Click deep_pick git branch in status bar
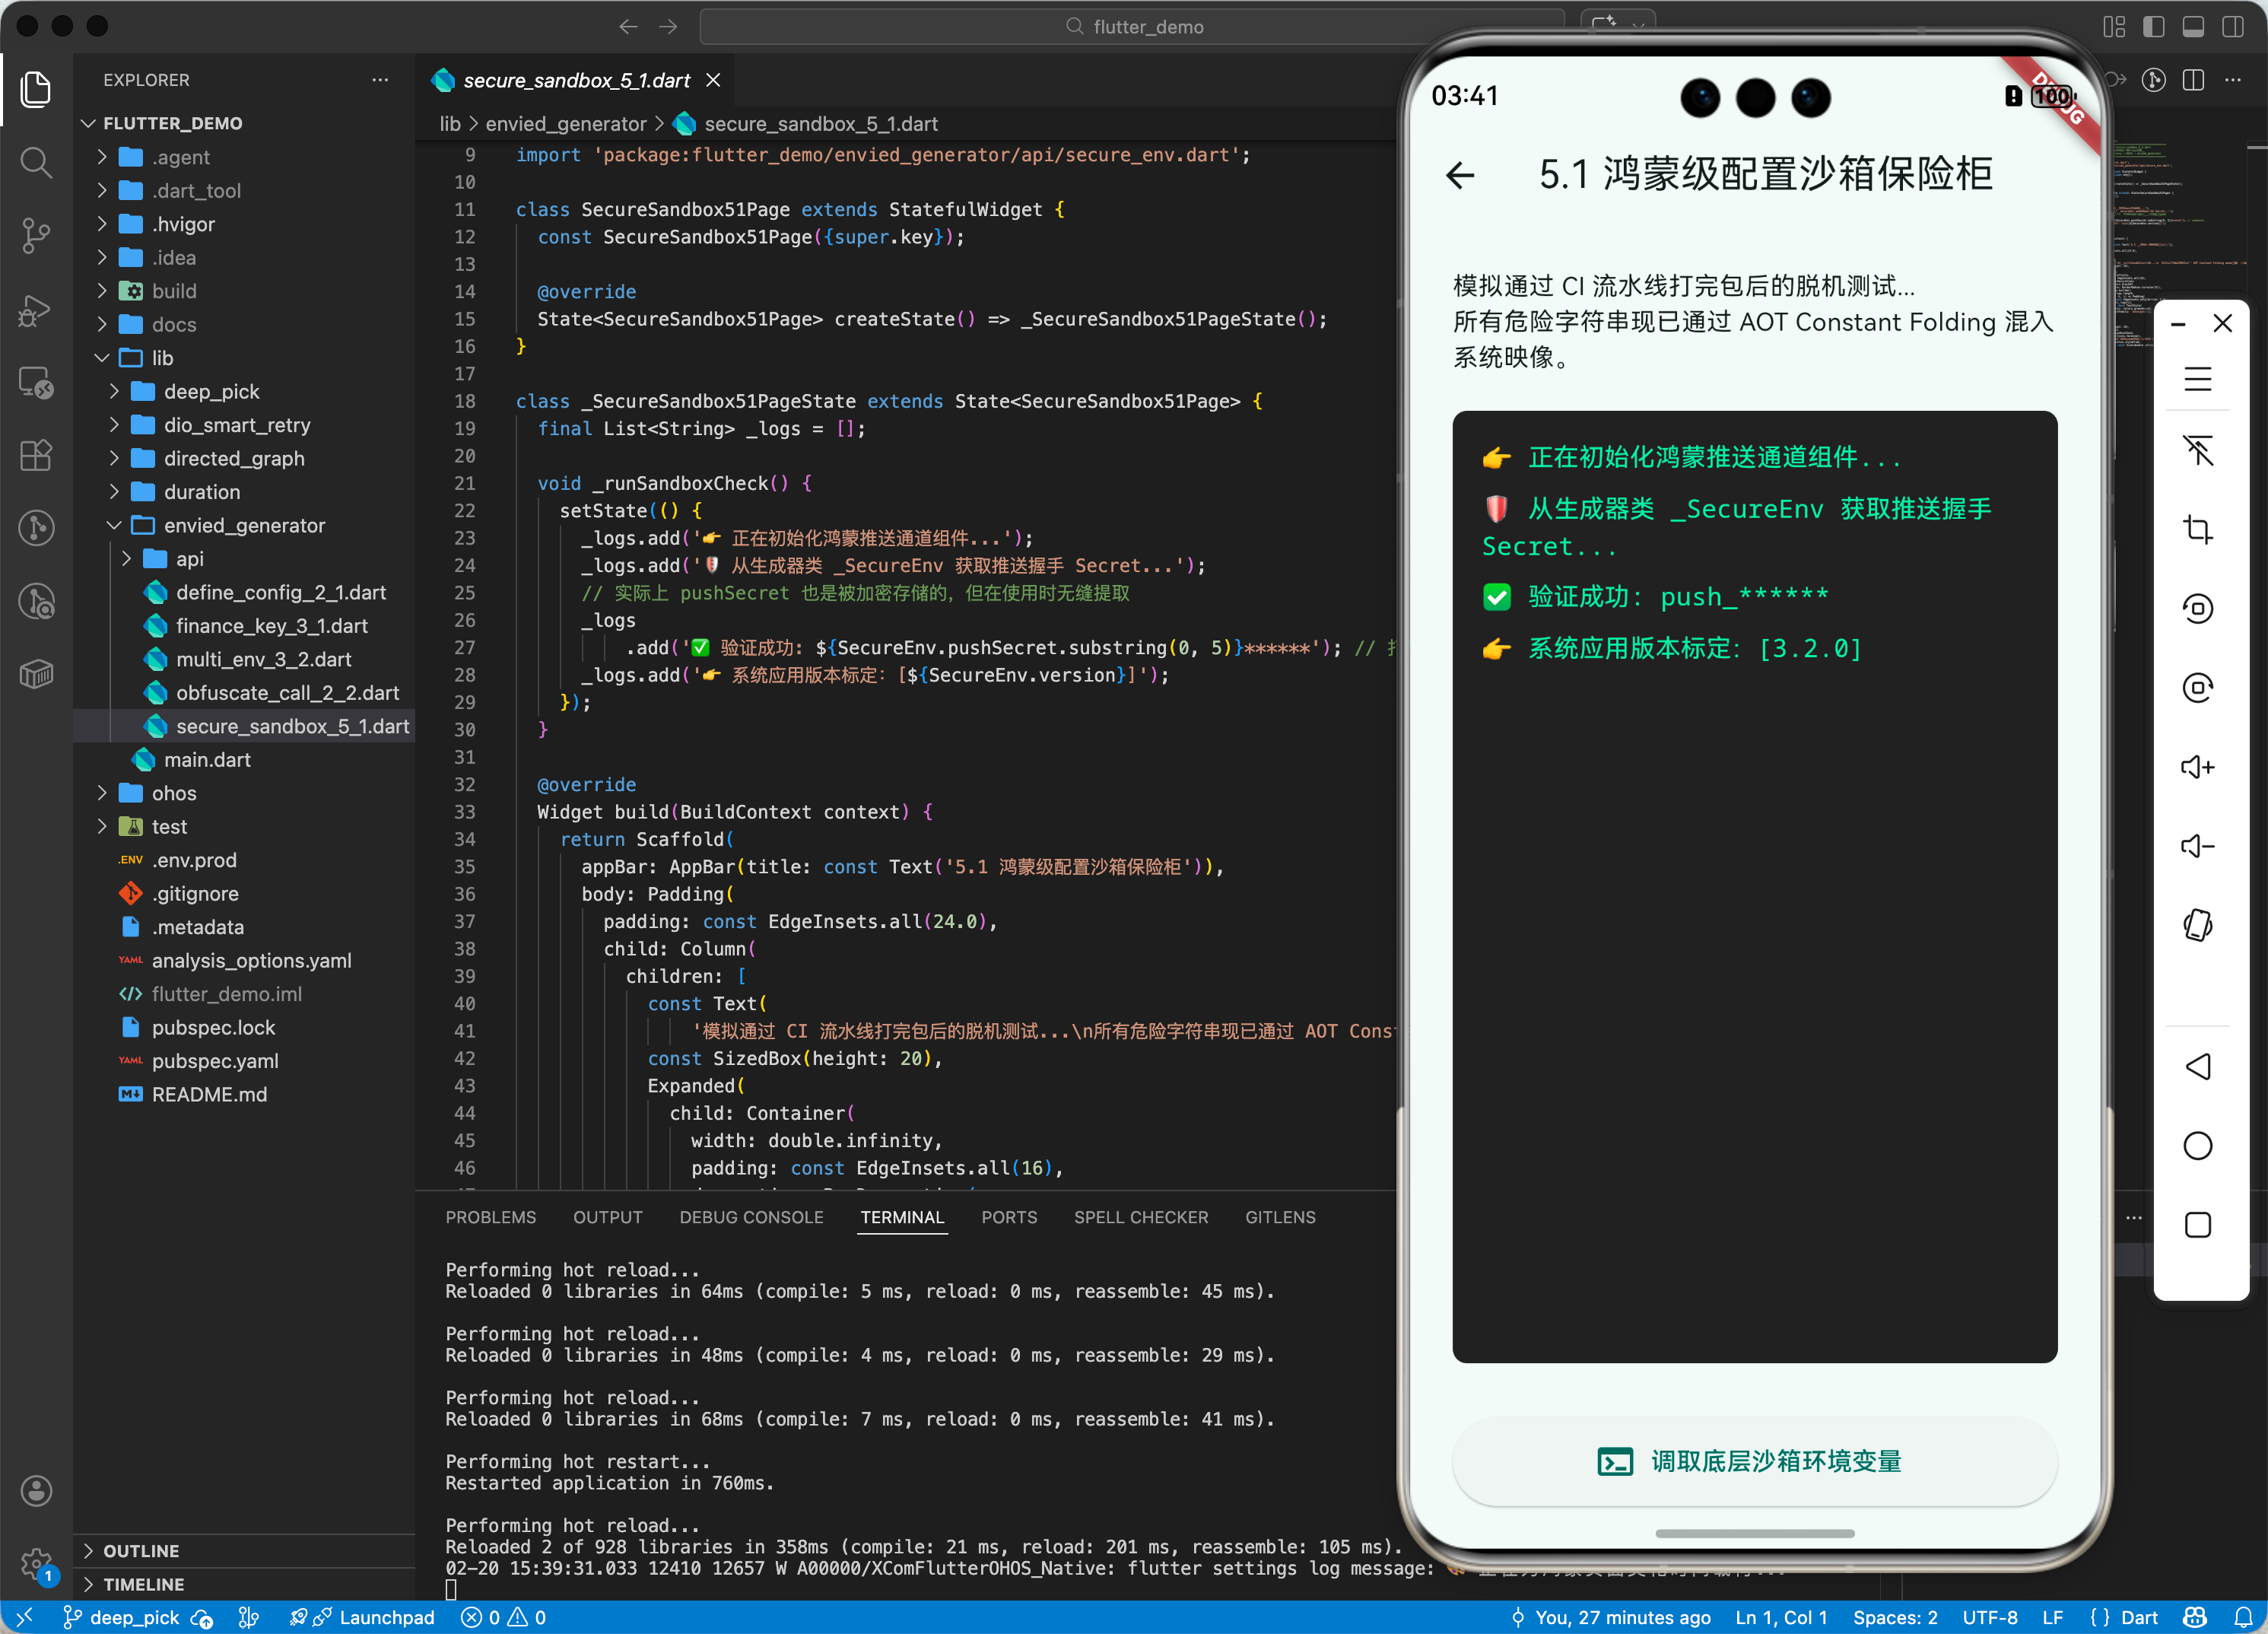The height and width of the screenshot is (1634, 2268). point(122,1617)
